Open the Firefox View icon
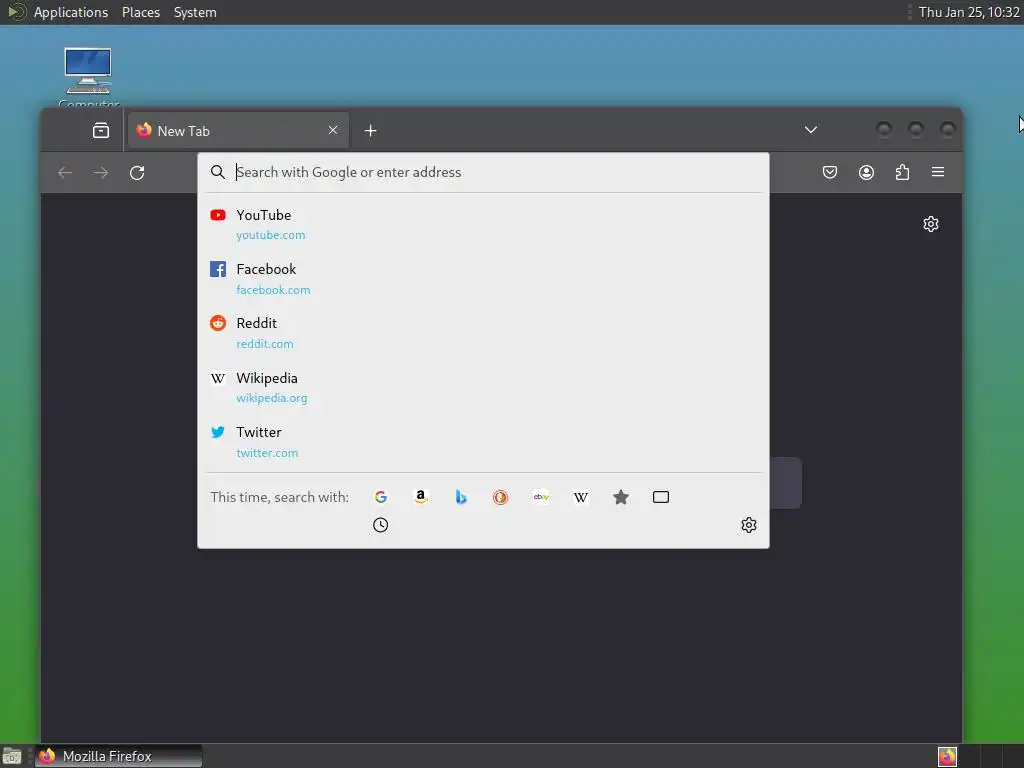1024x768 pixels. (101, 131)
